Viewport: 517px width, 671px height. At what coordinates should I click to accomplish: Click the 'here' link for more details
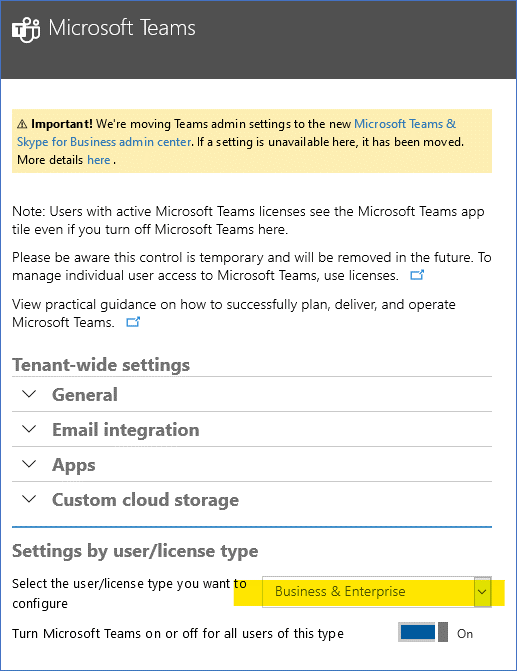[99, 160]
